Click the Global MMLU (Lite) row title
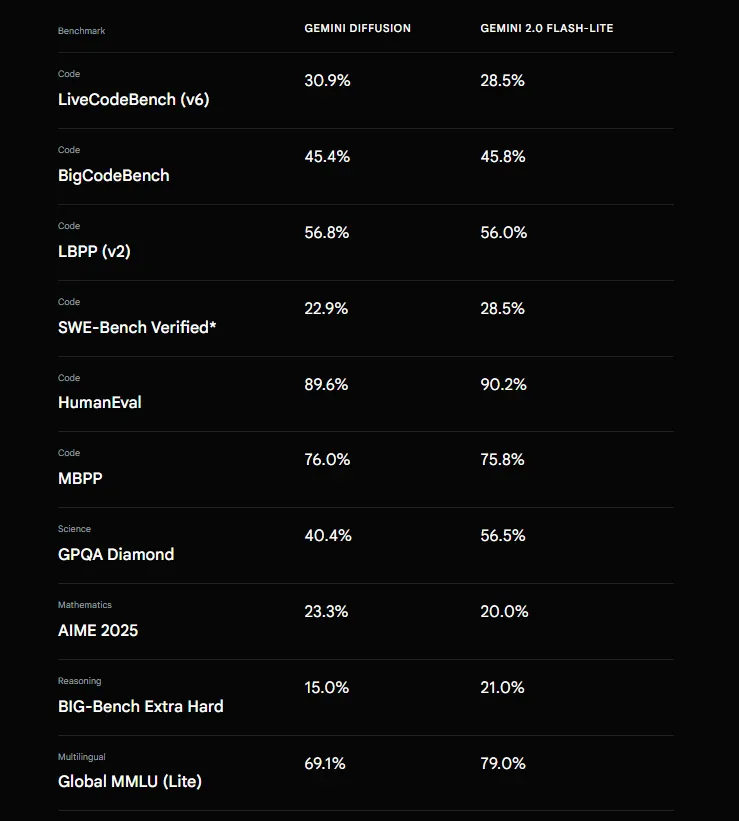The image size is (739, 821). 129,781
